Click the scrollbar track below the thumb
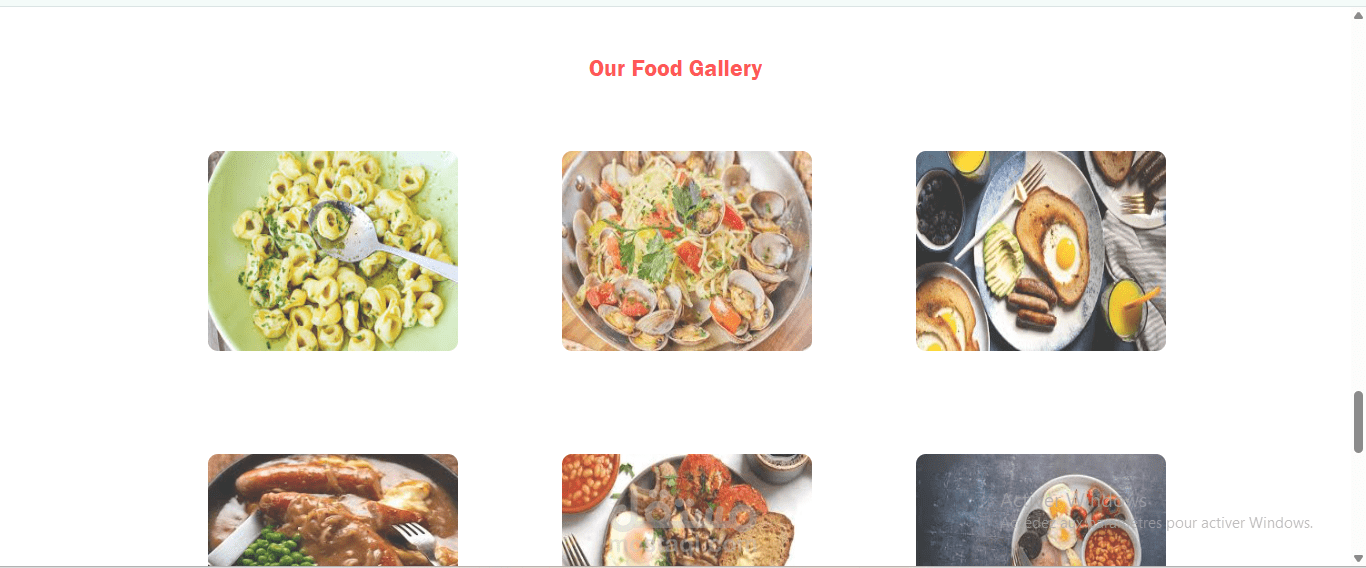The image size is (1366, 568). click(x=1358, y=502)
